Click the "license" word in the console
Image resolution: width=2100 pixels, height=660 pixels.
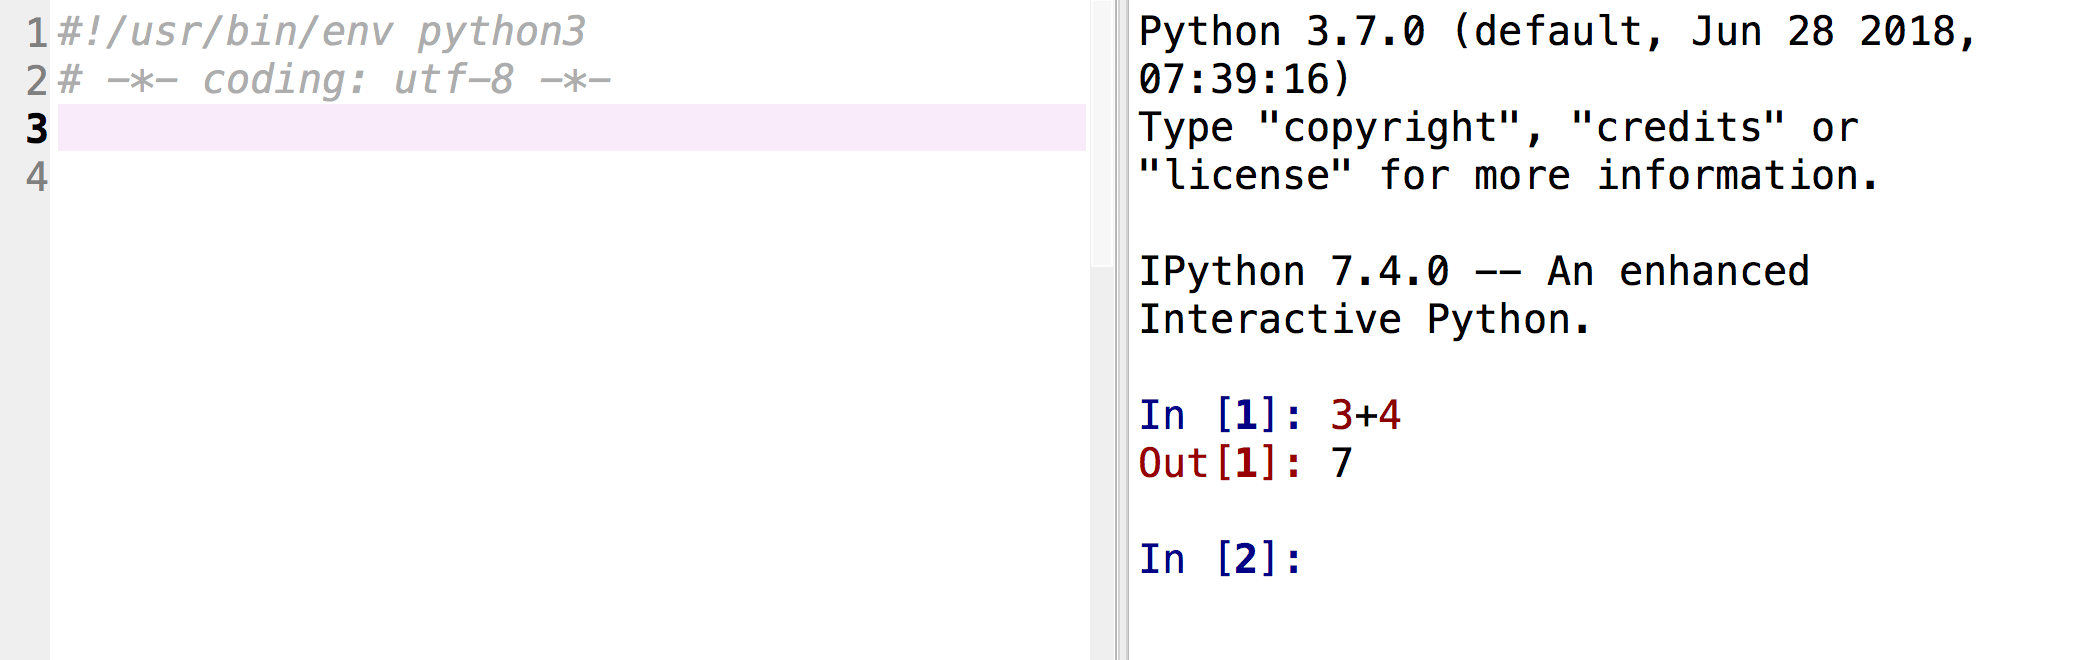(1245, 176)
